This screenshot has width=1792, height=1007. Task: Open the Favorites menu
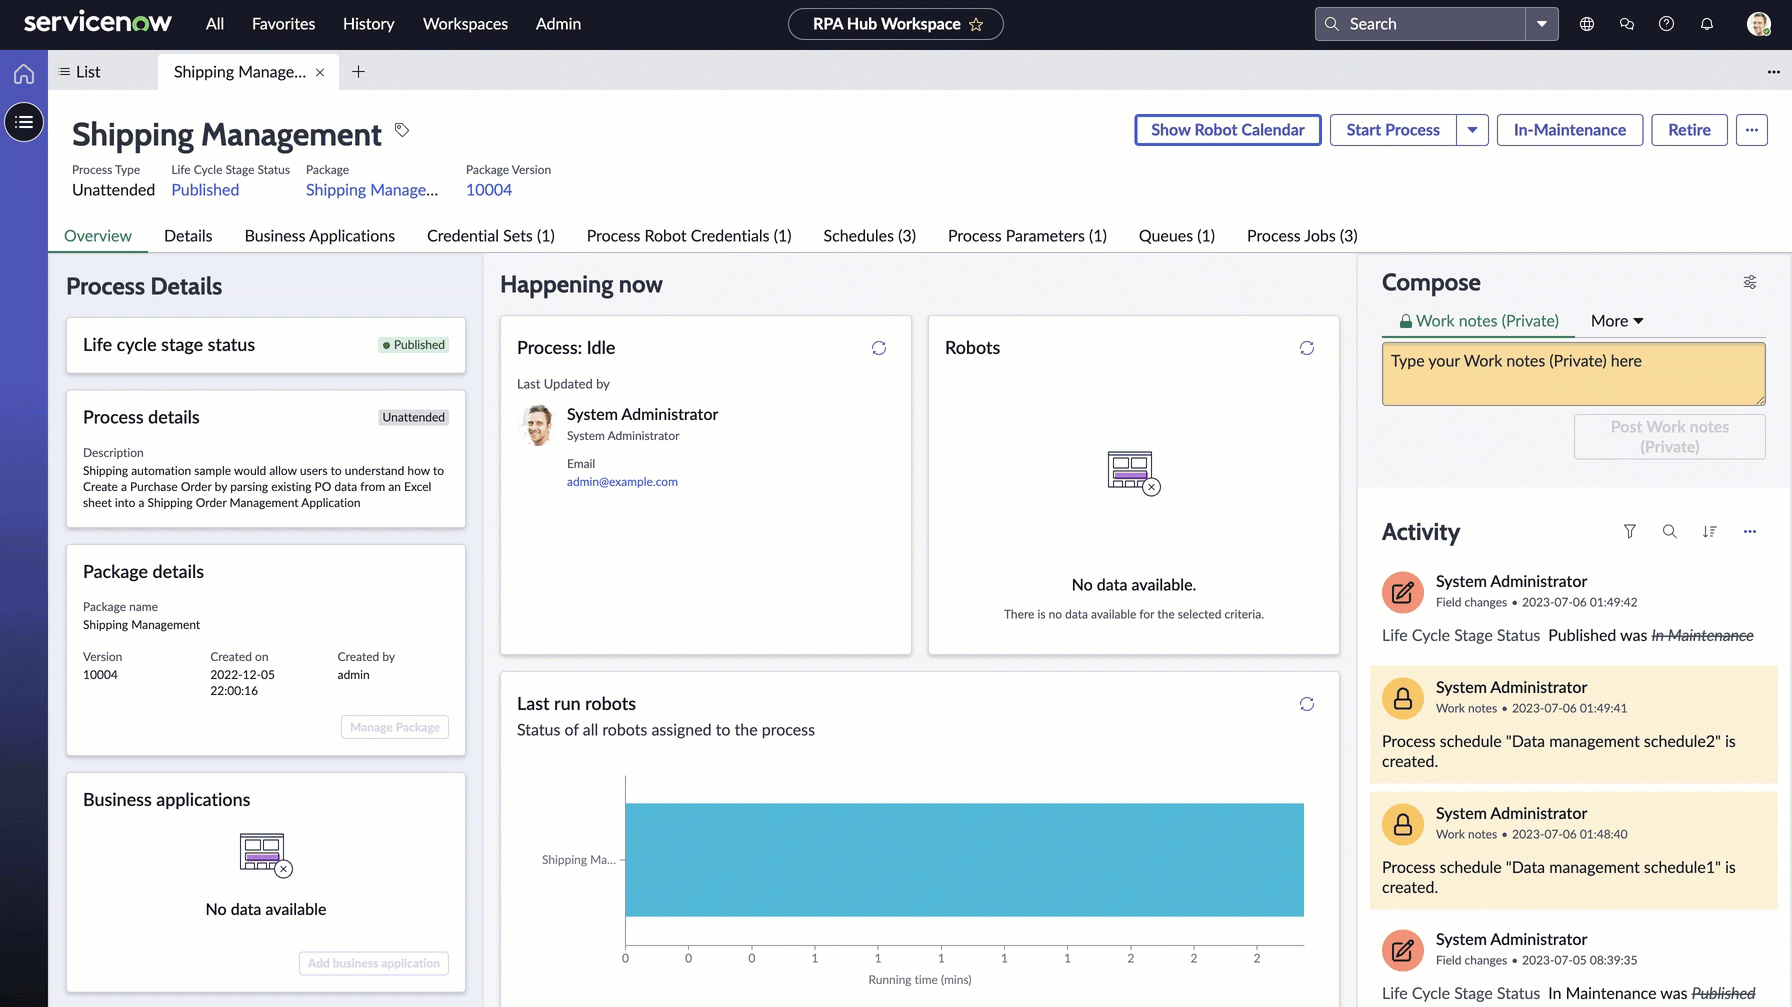click(284, 24)
